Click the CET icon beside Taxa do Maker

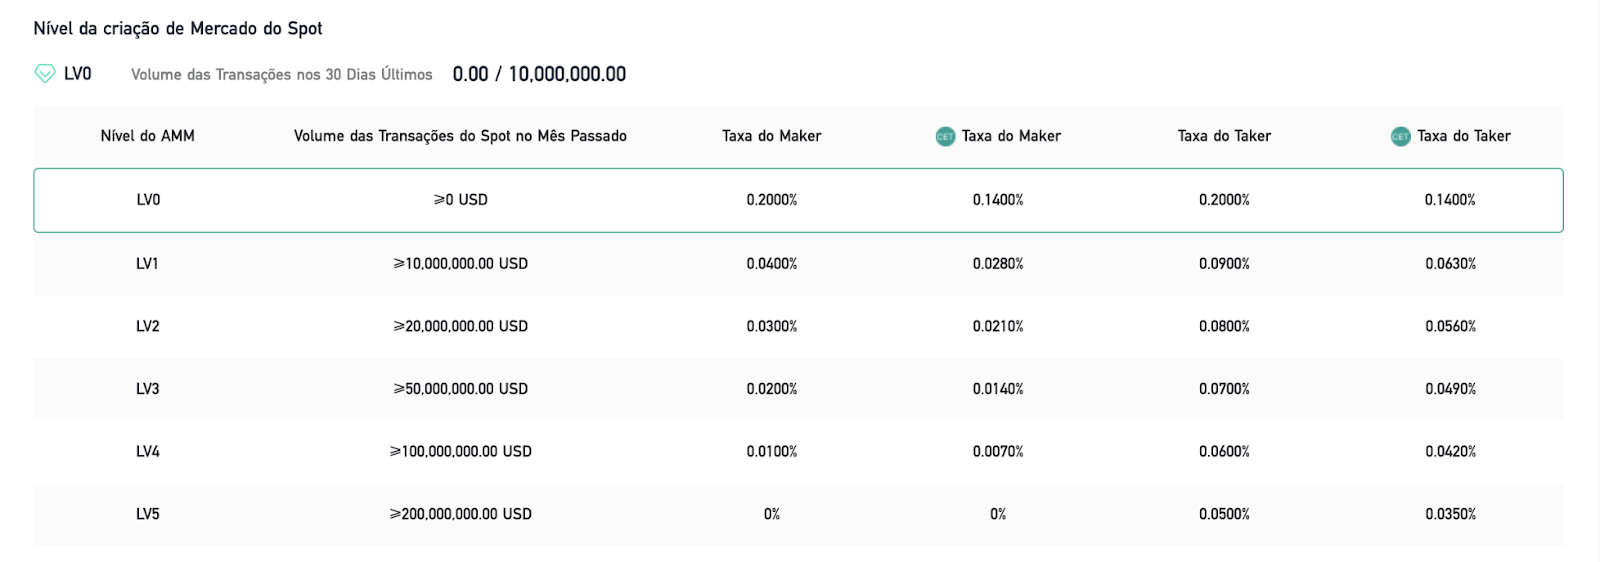coord(945,136)
